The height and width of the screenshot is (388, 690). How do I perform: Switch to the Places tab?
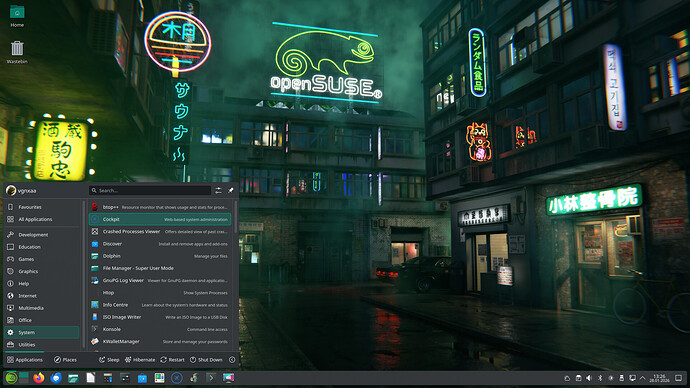point(65,360)
